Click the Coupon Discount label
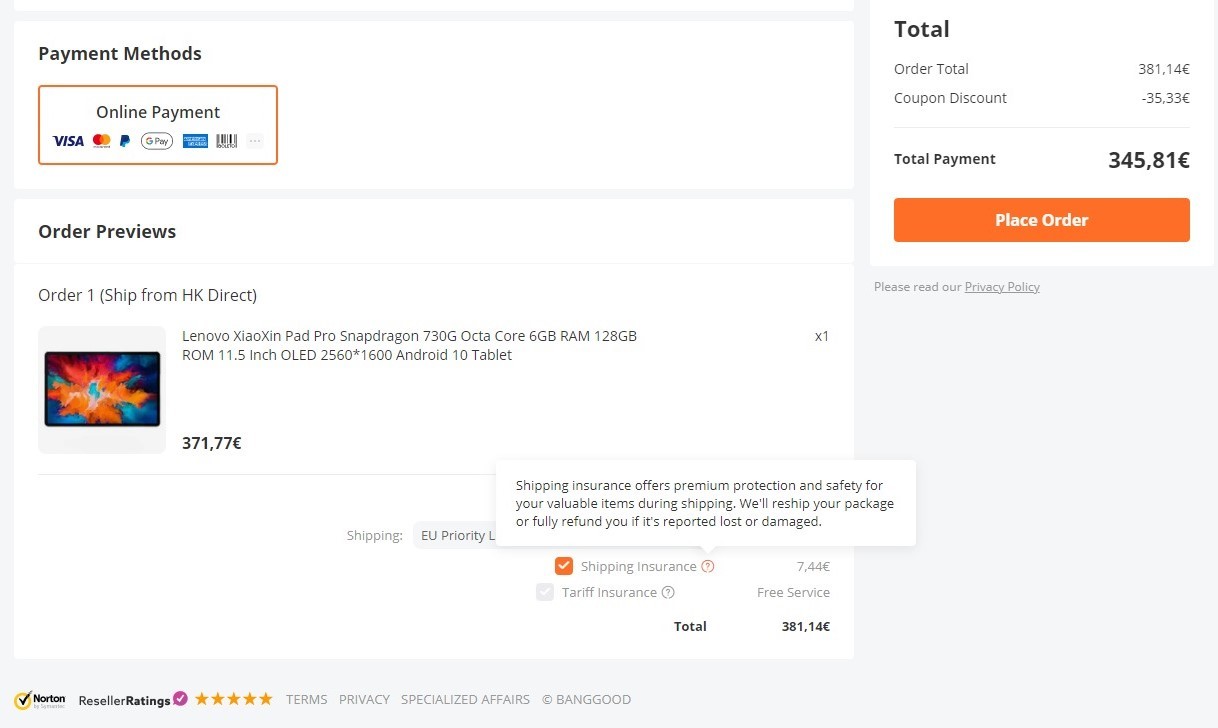 [x=950, y=98]
